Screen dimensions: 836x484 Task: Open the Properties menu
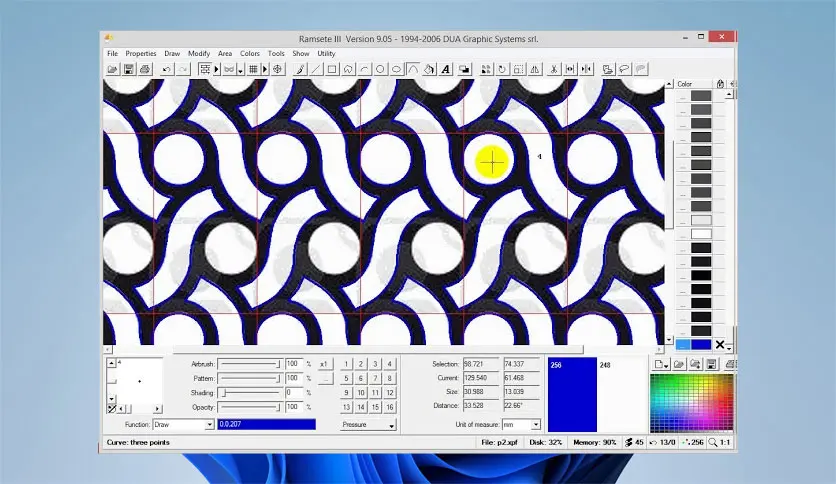[x=141, y=53]
